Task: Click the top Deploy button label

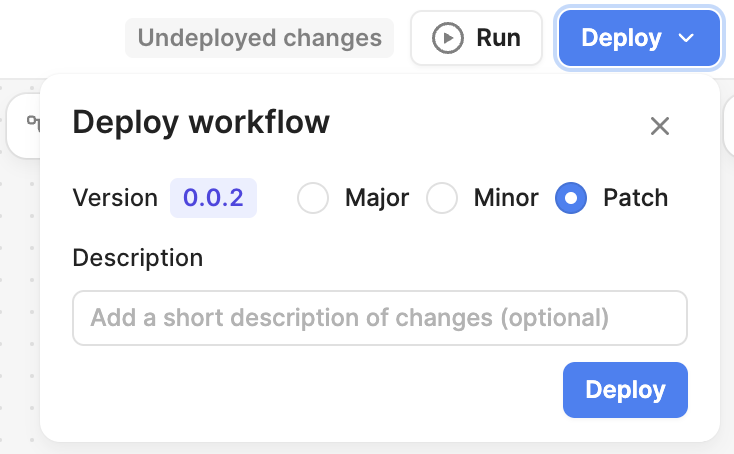Action: pos(621,39)
